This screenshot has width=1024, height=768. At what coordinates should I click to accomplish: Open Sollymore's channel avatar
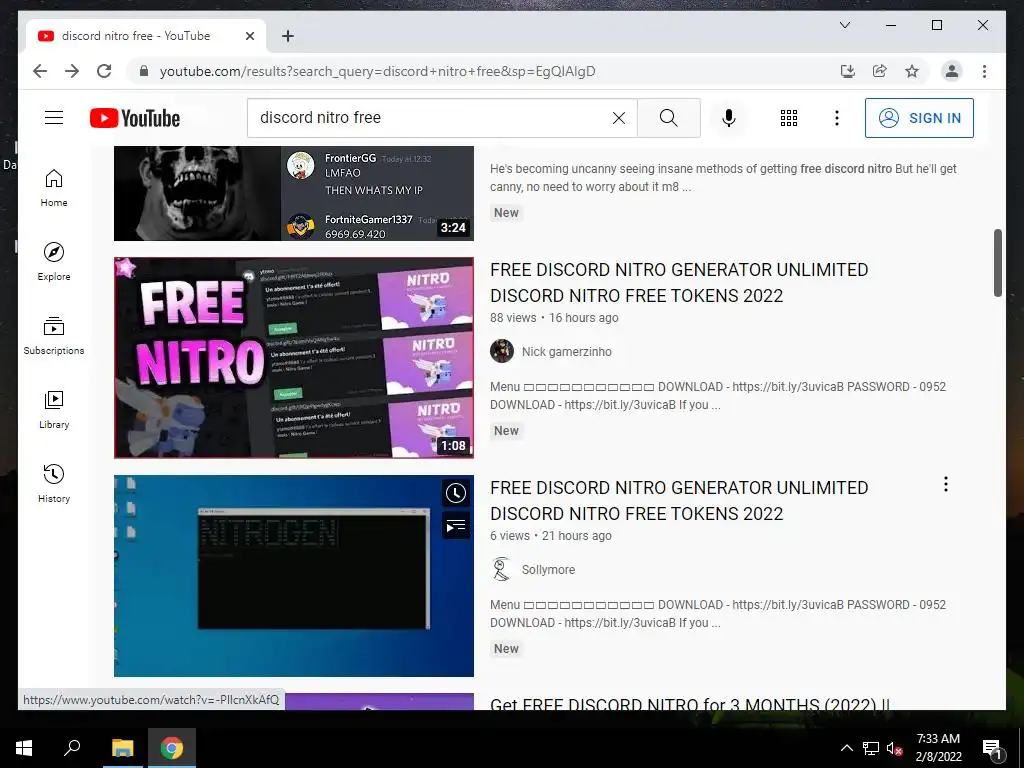(502, 569)
